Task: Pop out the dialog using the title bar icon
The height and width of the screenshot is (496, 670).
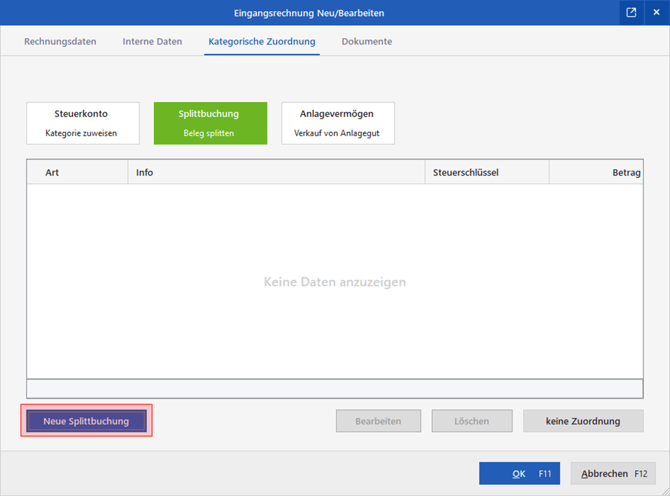Action: 631,13
